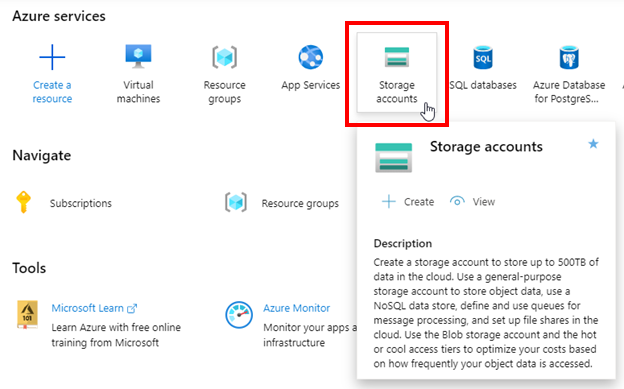This screenshot has height=389, width=624.
Task: Open Azure Database for PostgreSQL icon
Action: [x=569, y=57]
